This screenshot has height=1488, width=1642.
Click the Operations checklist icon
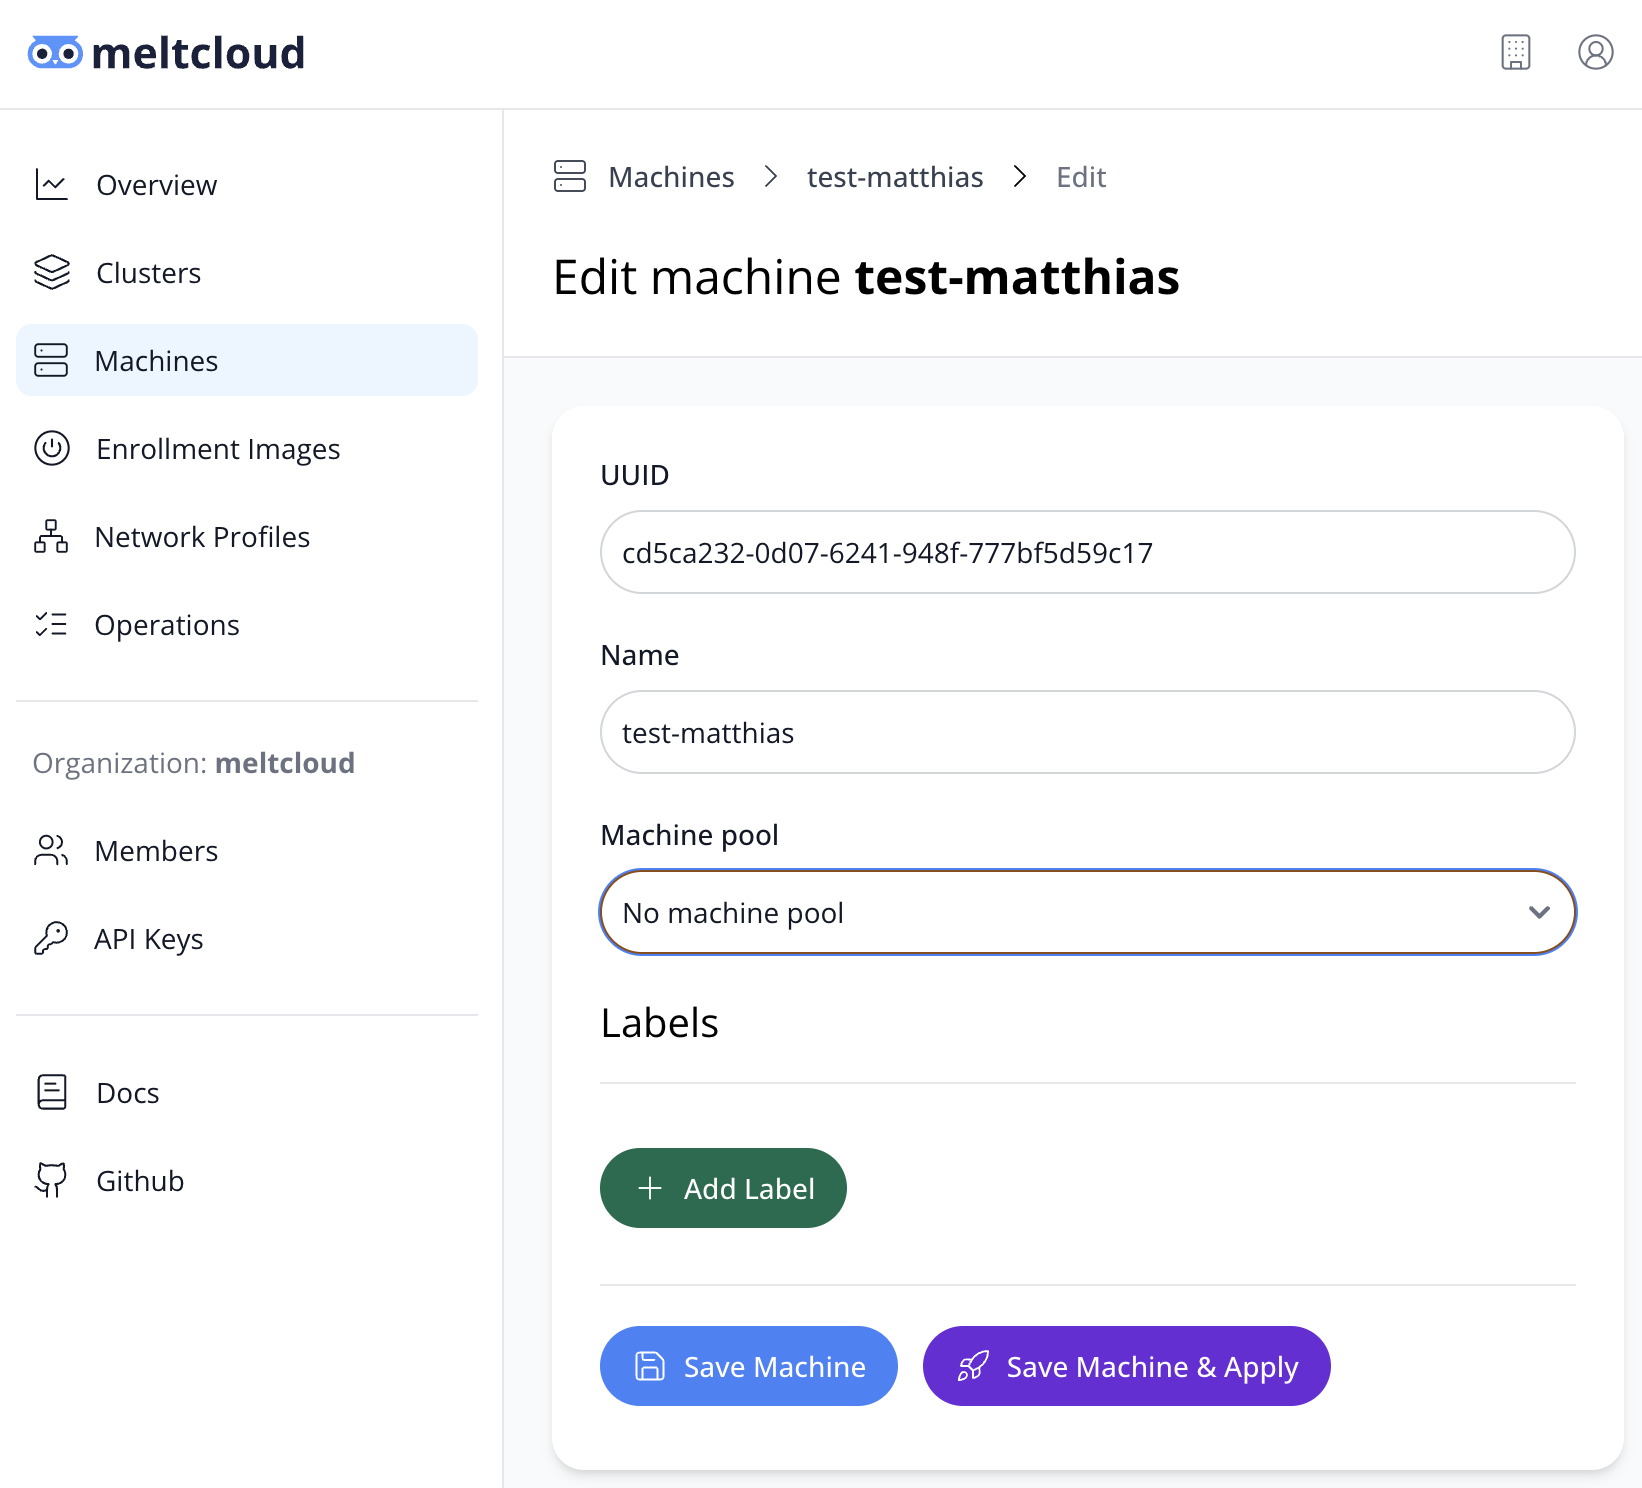(x=52, y=625)
